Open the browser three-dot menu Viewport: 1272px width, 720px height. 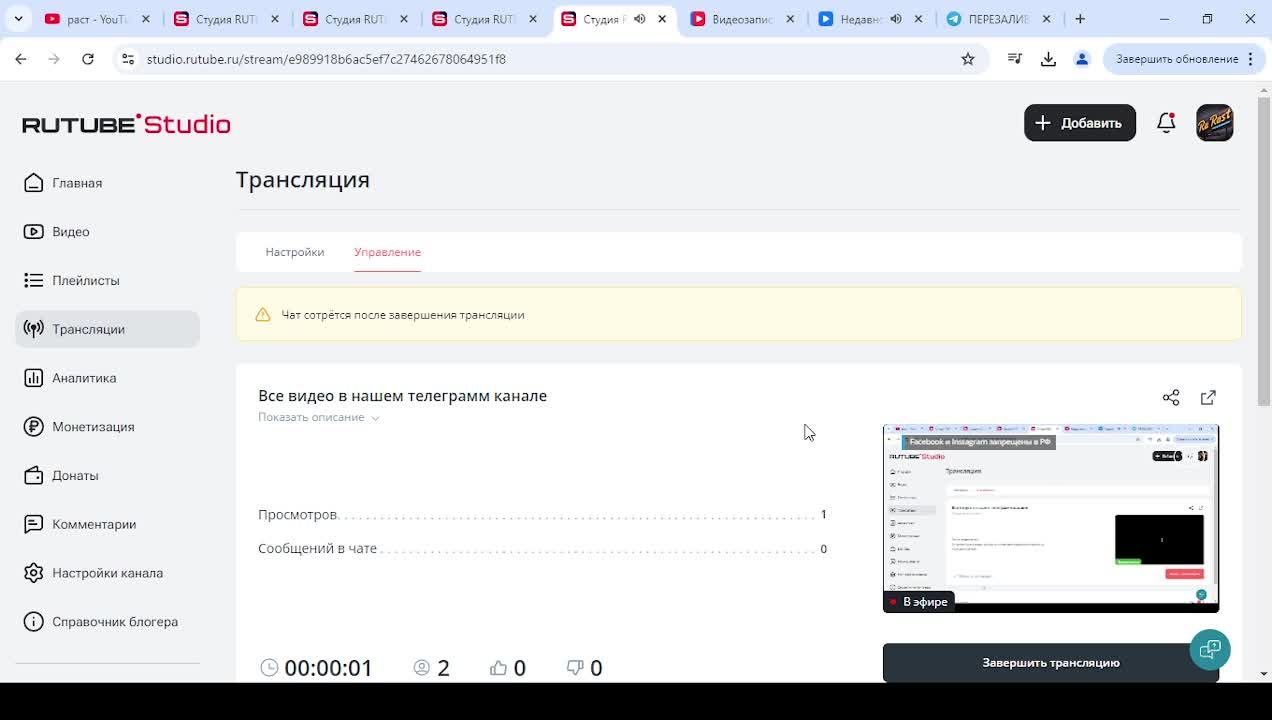point(1250,59)
